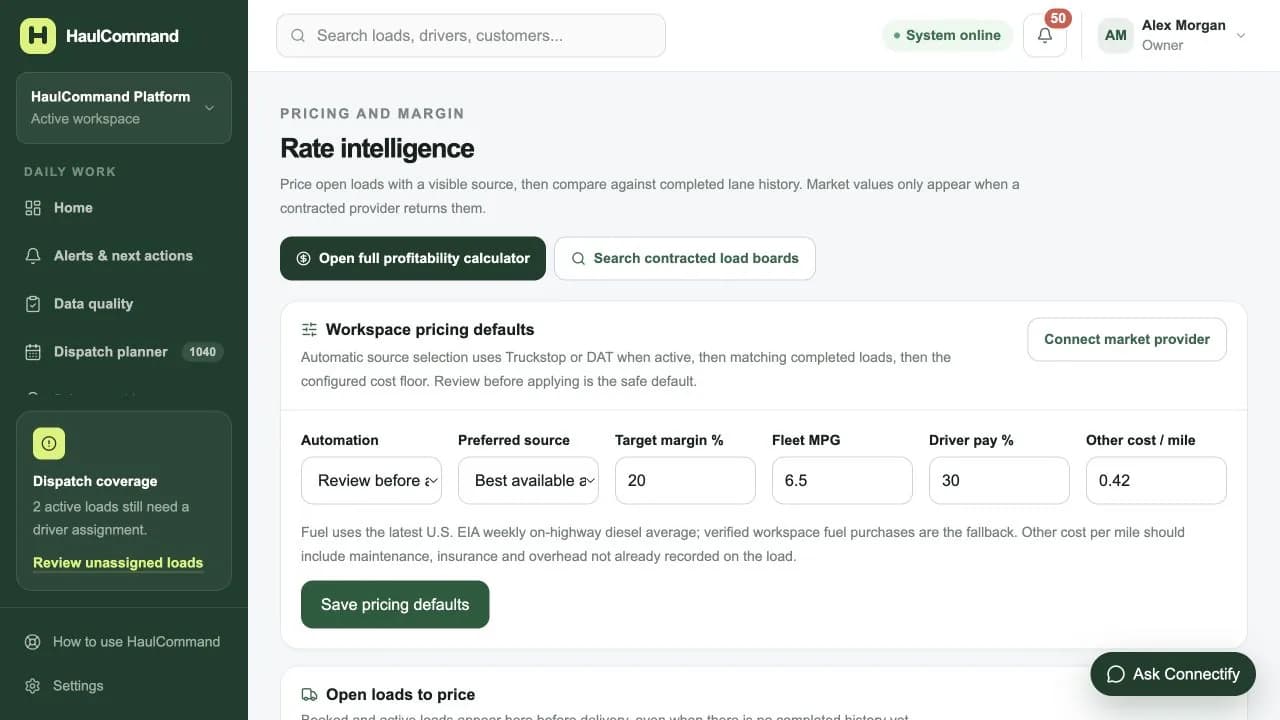Viewport: 1280px width, 720px height.
Task: Click the Dispatch planner calendar icon
Action: point(33,352)
